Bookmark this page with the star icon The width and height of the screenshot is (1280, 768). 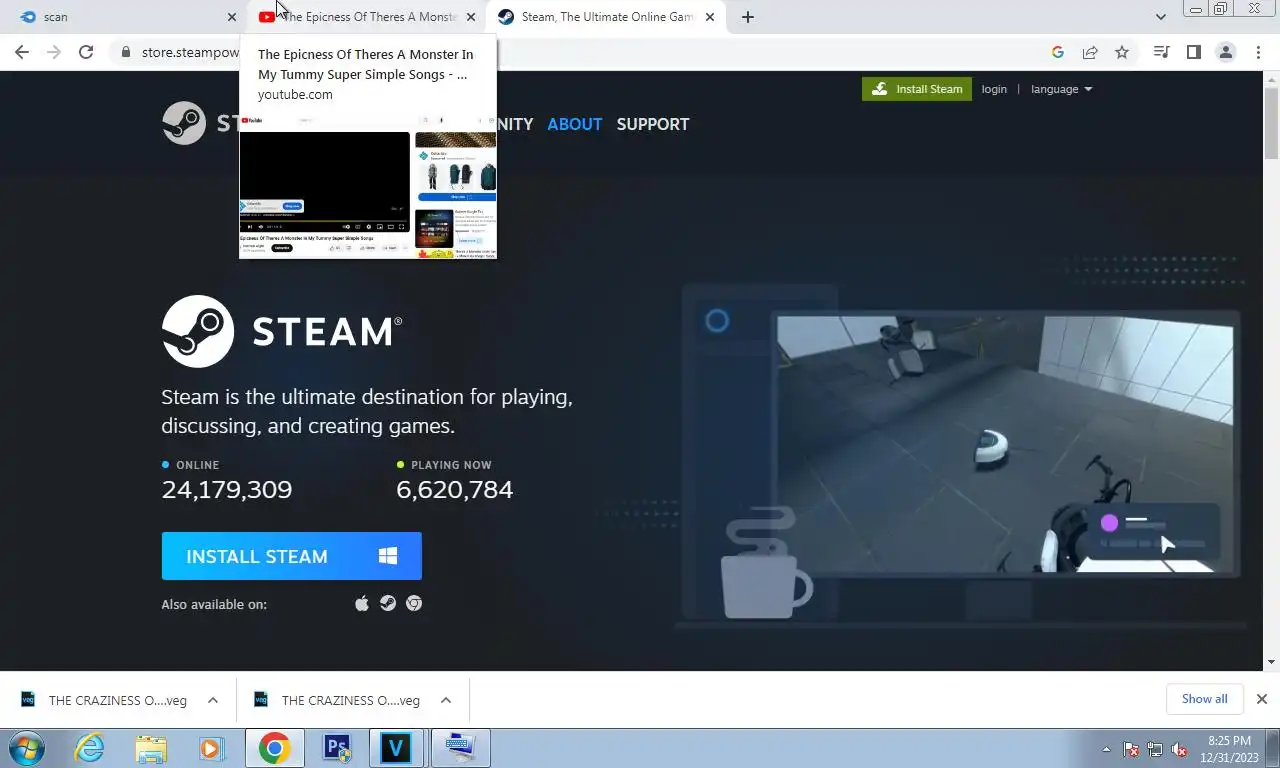[x=1122, y=52]
